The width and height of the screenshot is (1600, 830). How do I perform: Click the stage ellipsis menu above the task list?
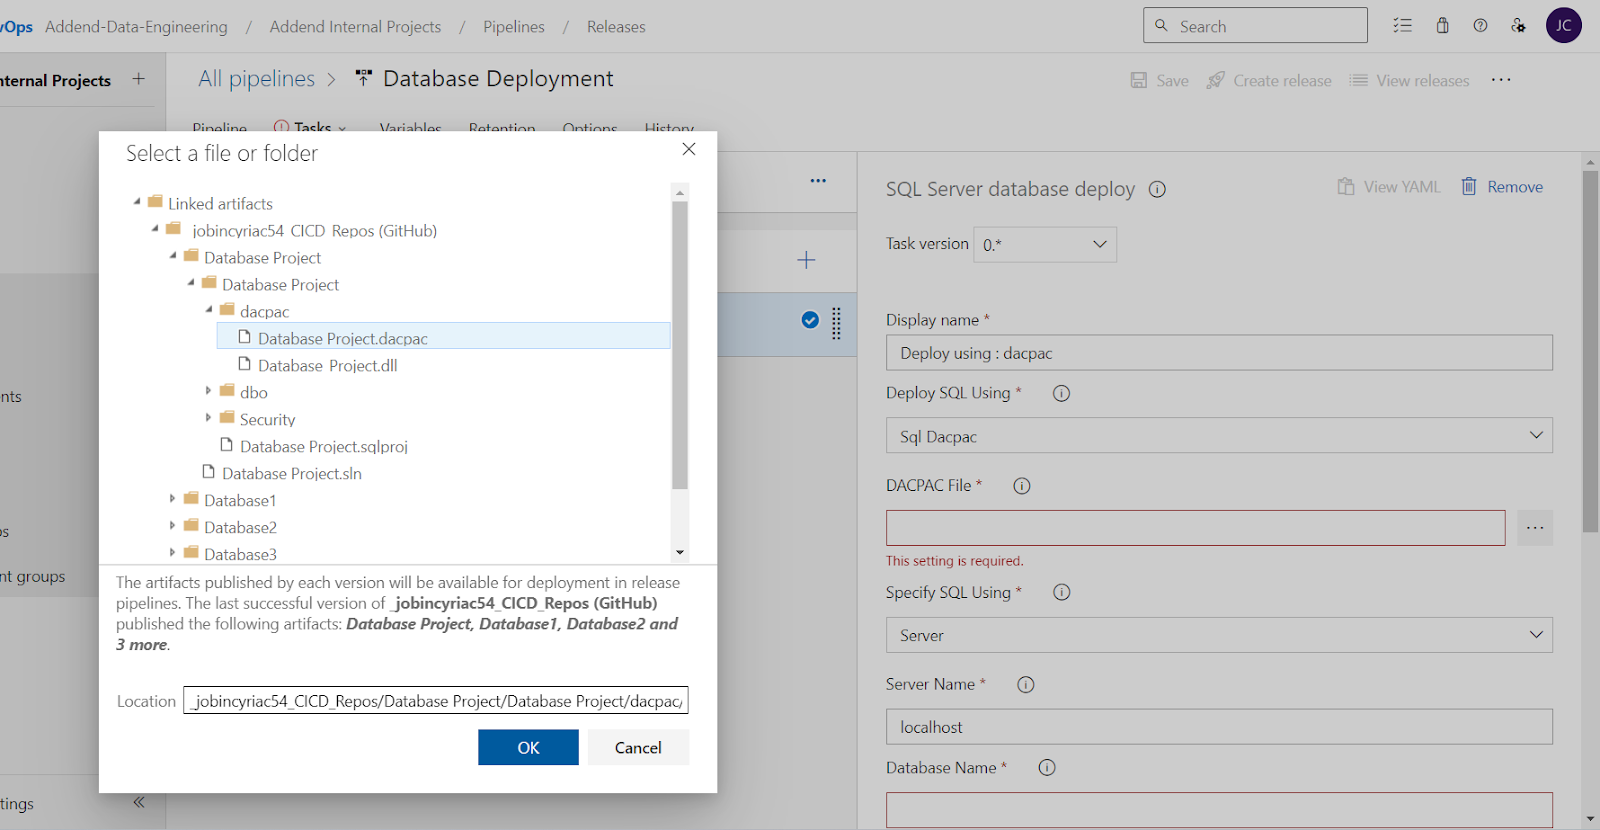(818, 181)
